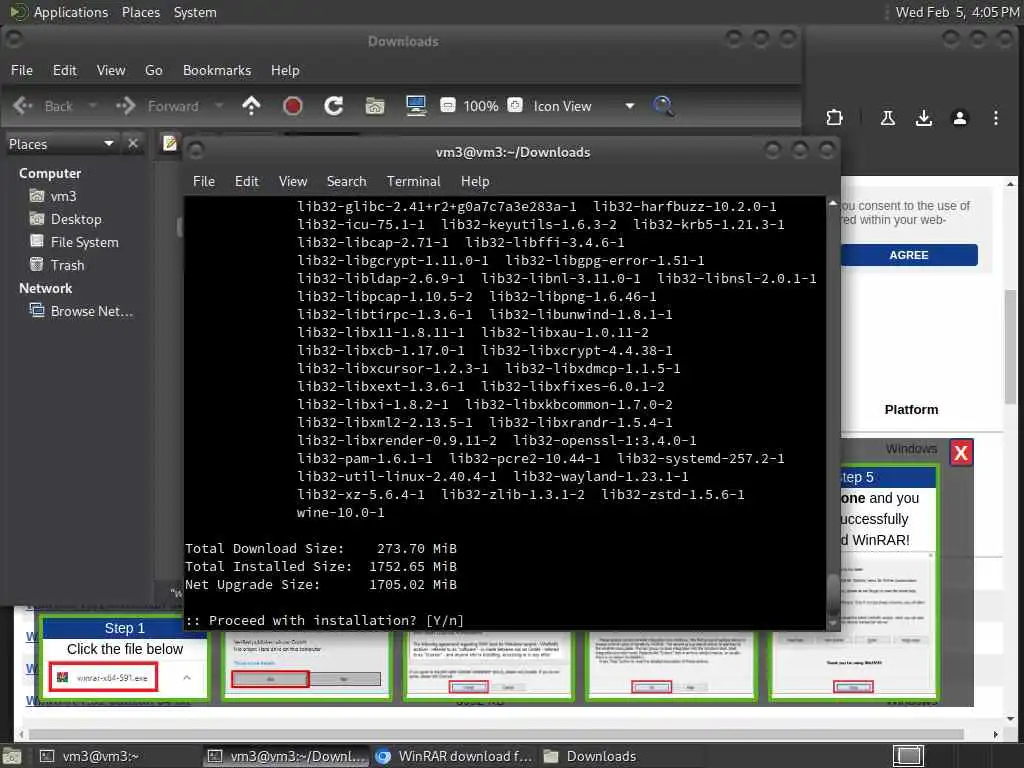Open the View menu in Downloads window
The image size is (1024, 768).
(x=111, y=70)
